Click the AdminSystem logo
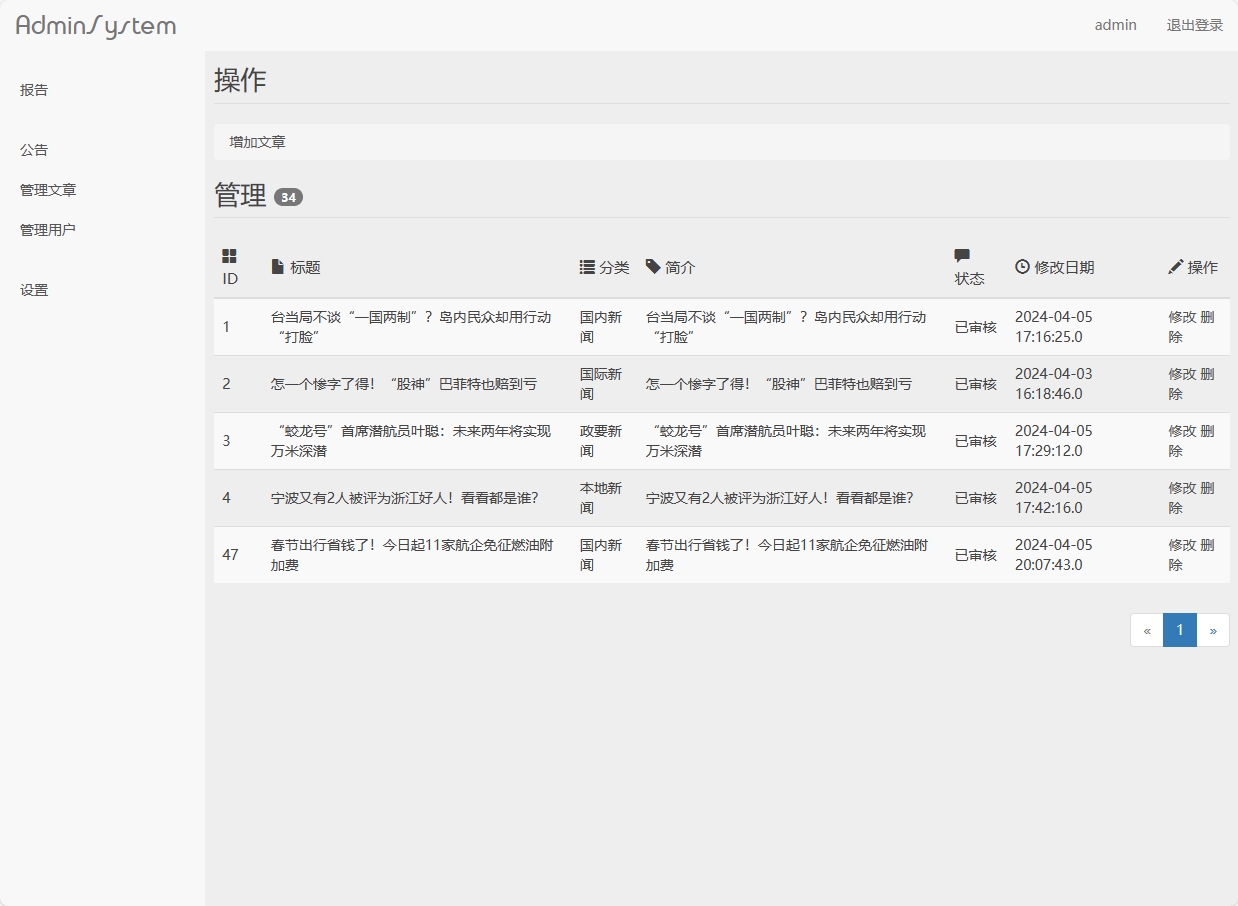Viewport: 1238px width, 906px height. pyautogui.click(x=94, y=26)
